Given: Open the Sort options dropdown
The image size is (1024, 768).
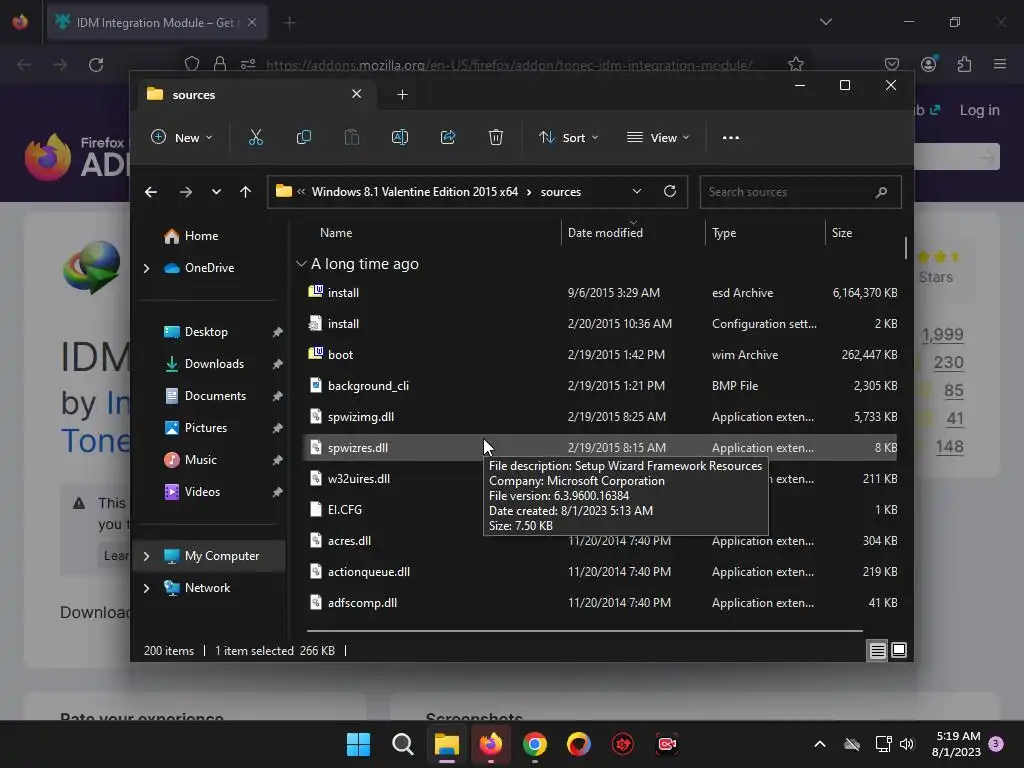Looking at the screenshot, I should click(568, 138).
